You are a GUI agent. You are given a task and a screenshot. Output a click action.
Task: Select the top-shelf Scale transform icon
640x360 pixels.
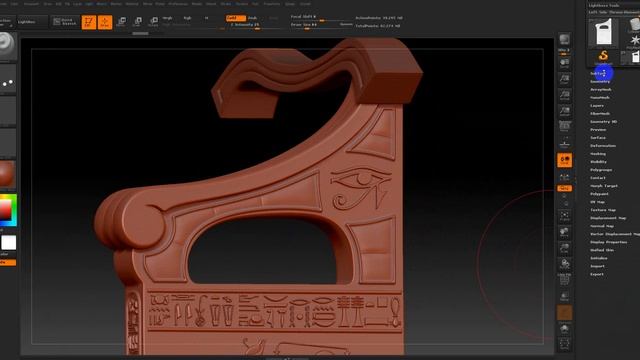(x=137, y=22)
